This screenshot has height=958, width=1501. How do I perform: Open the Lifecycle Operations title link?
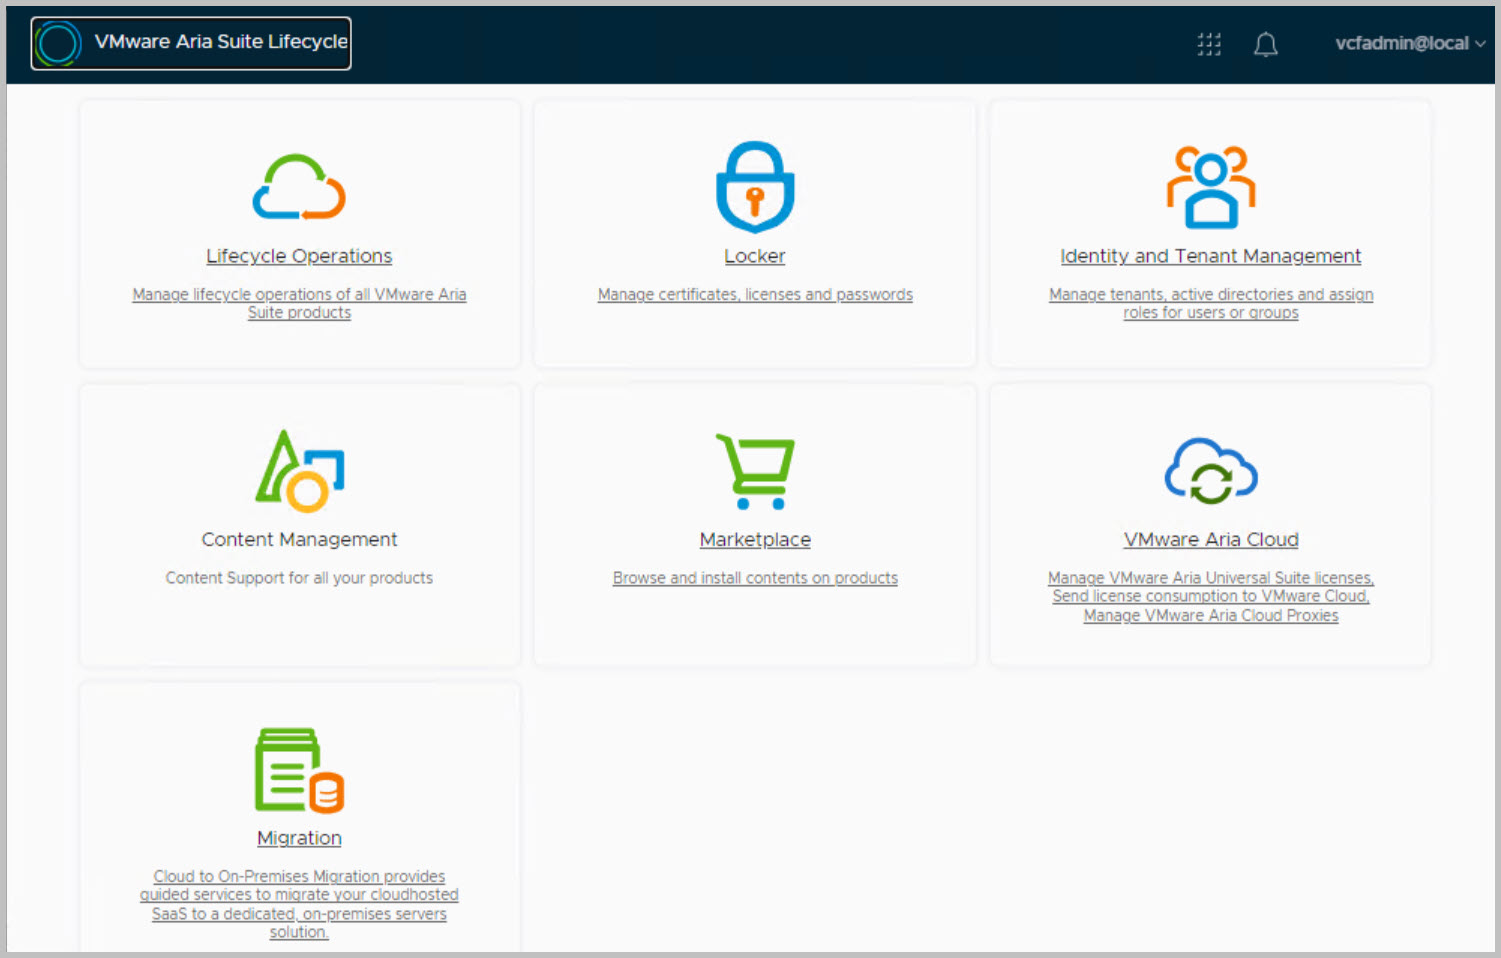pyautogui.click(x=299, y=256)
